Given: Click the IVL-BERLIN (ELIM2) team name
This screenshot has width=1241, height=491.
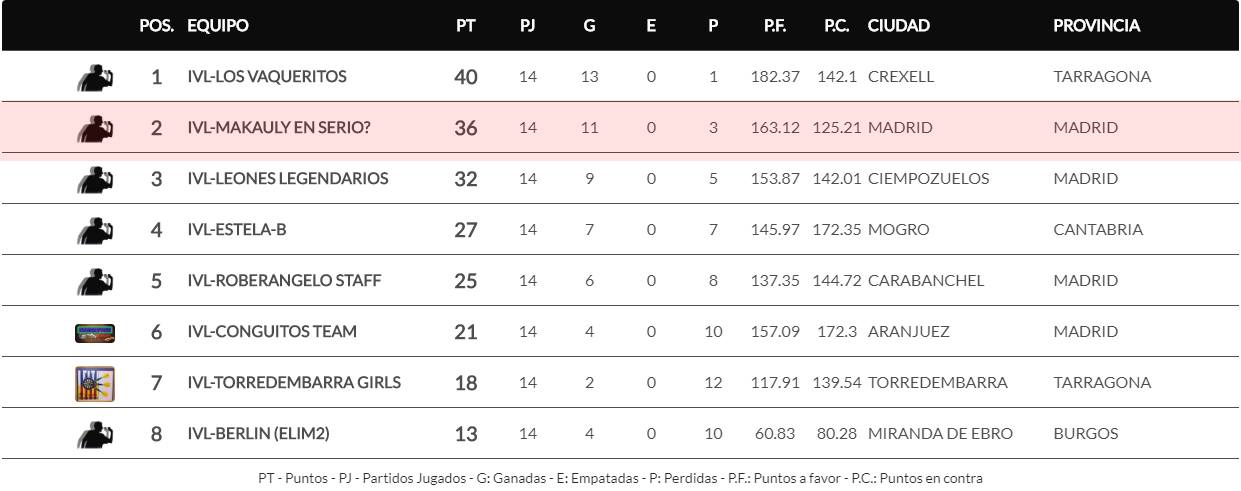Looking at the screenshot, I should click(x=258, y=434).
